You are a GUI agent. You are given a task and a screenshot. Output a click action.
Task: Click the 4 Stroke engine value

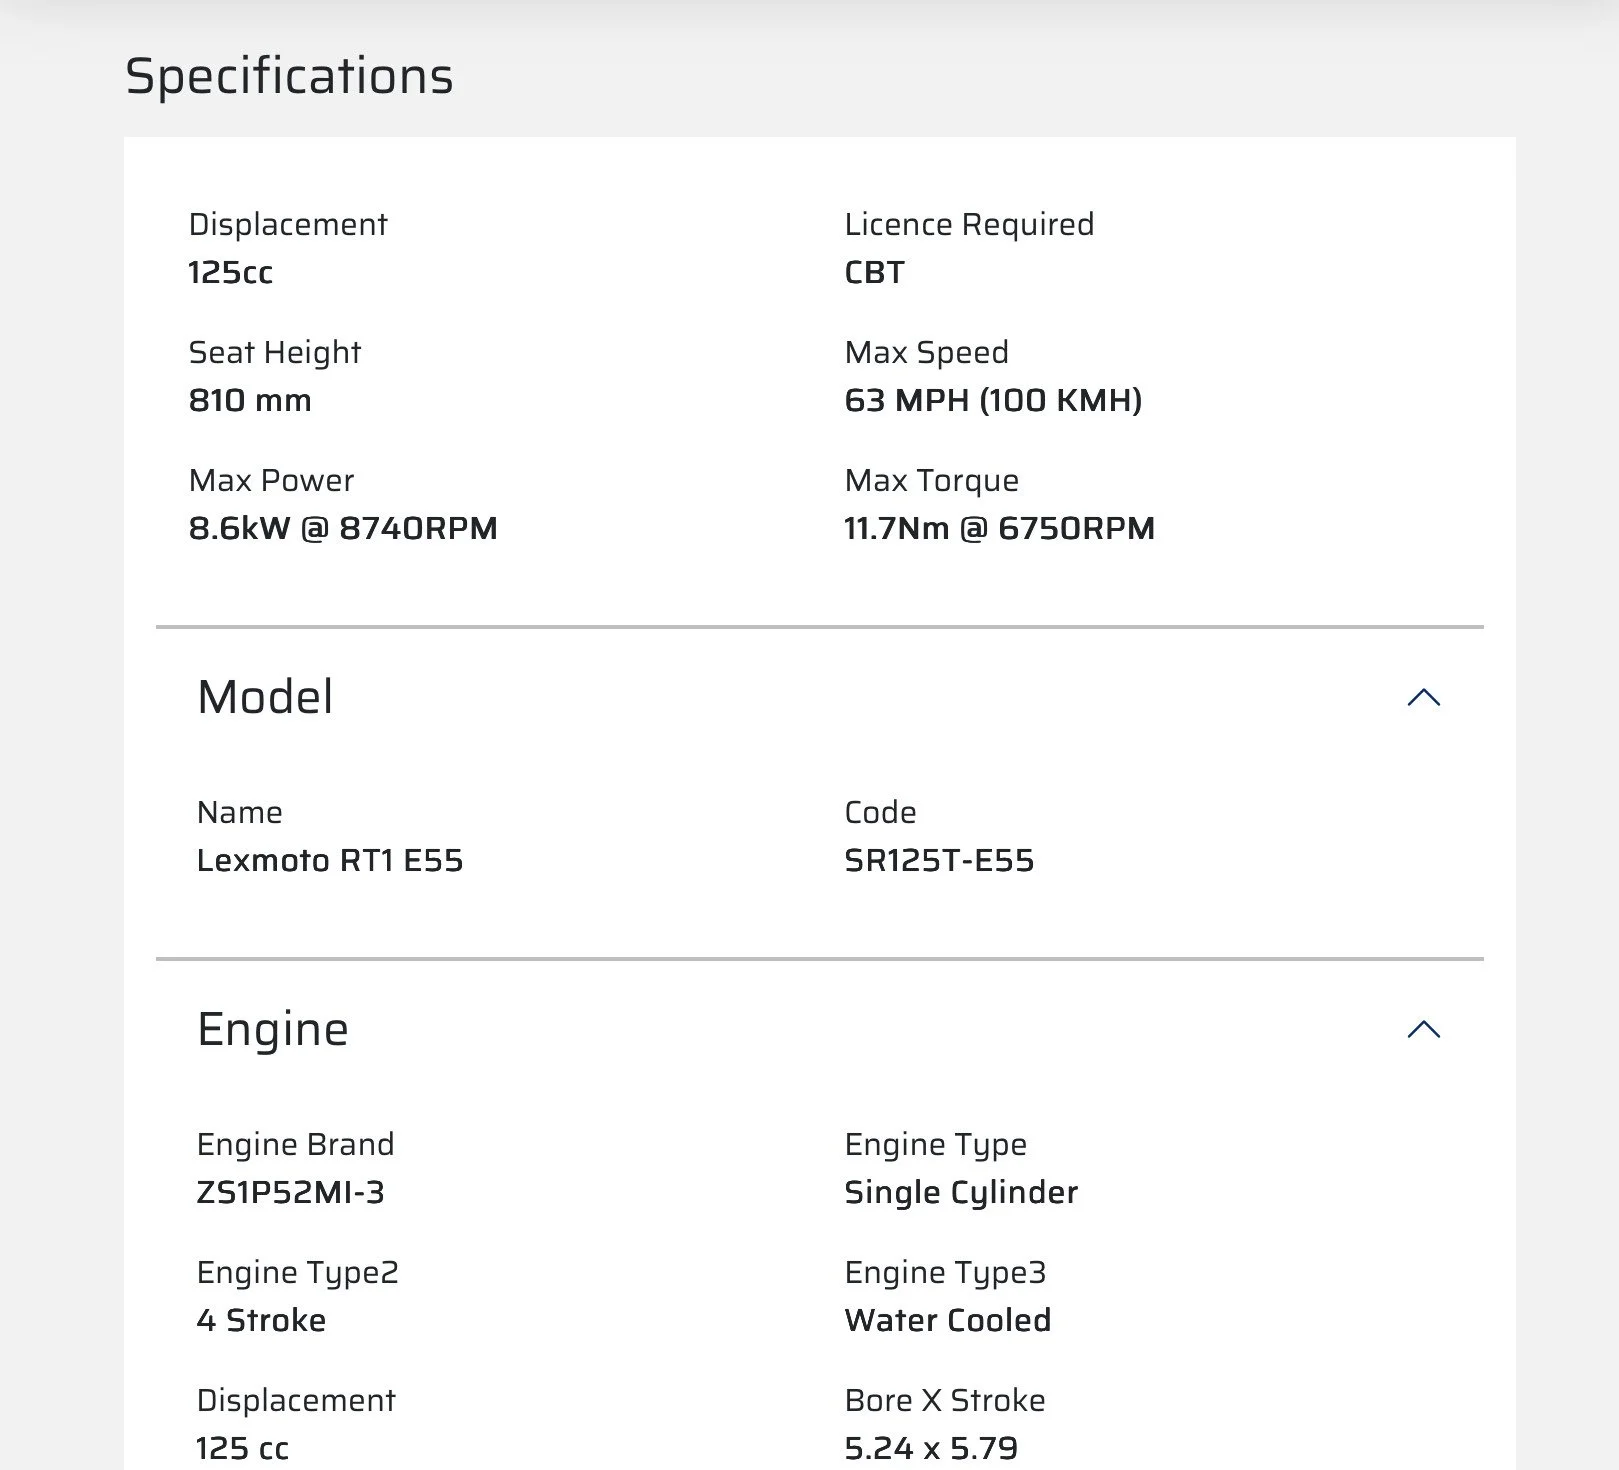coord(261,1321)
